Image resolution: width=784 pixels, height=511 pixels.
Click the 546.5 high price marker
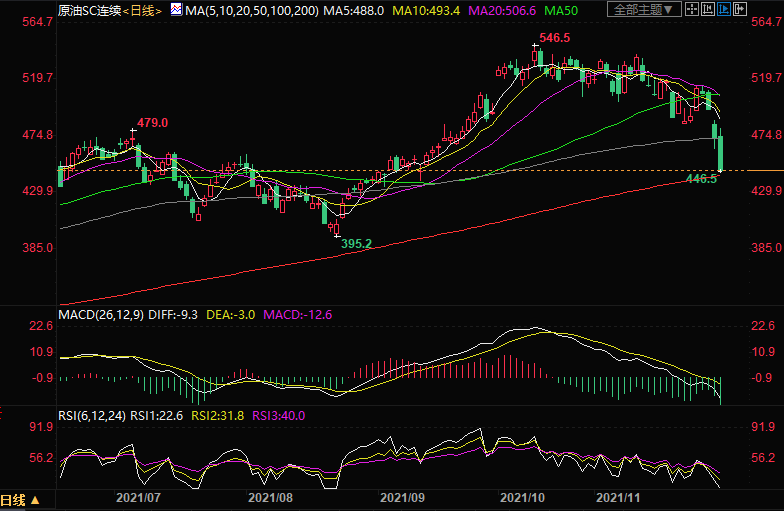coord(555,37)
